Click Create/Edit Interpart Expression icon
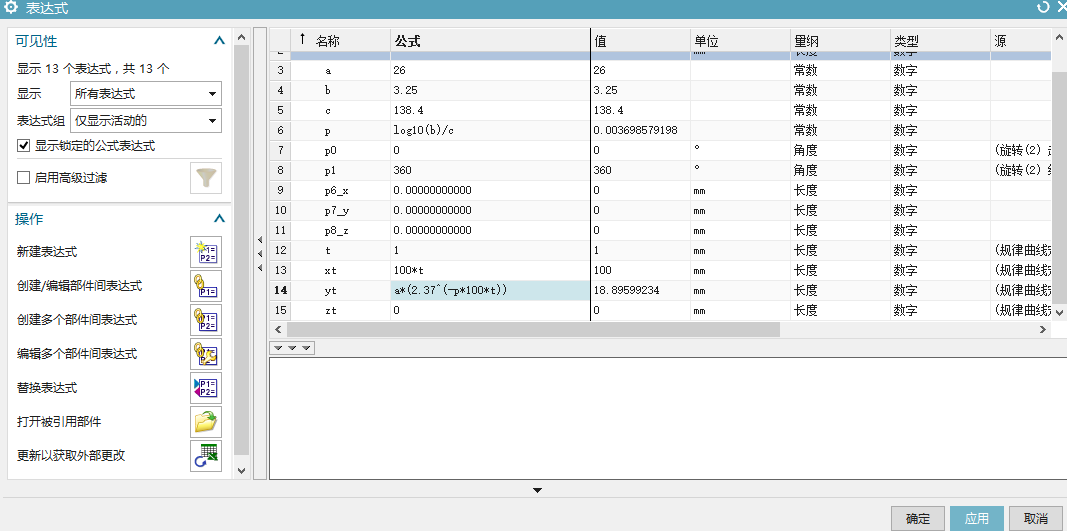The height and width of the screenshot is (531, 1067). 205,286
